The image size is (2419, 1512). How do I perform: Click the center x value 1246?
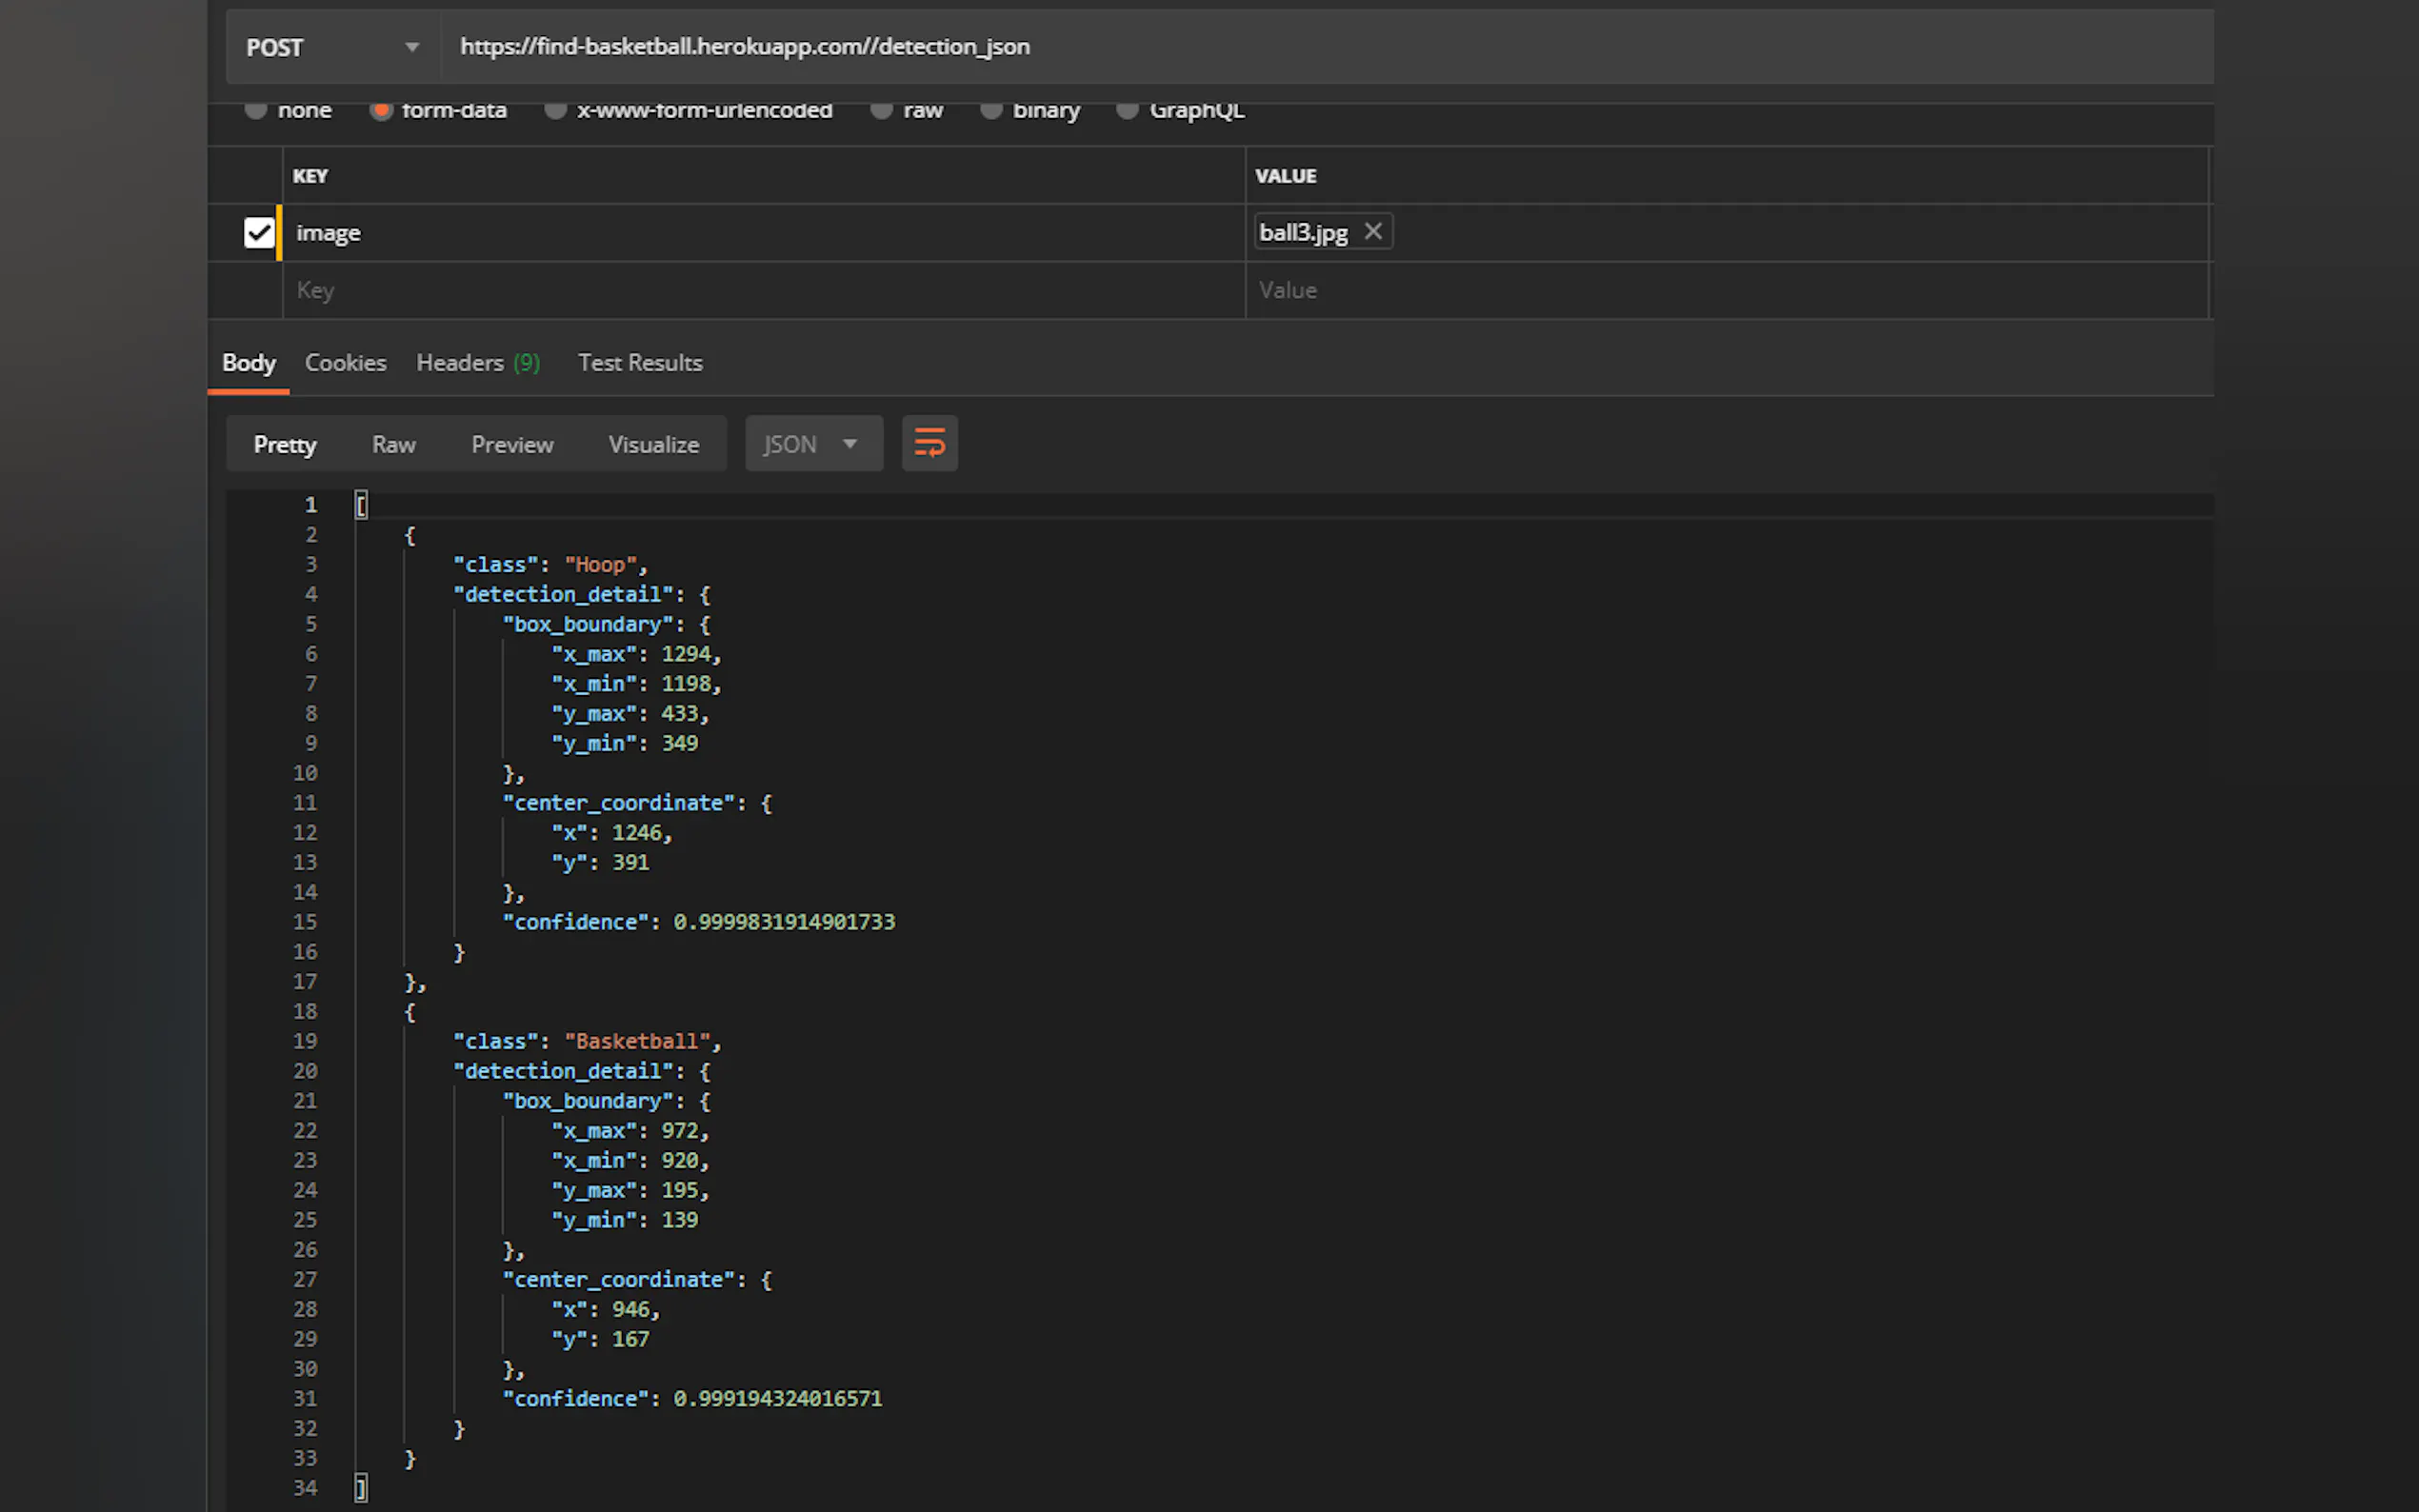pos(637,833)
